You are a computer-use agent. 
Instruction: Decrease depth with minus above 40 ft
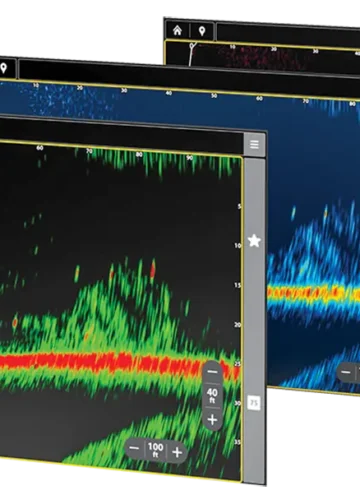pyautogui.click(x=212, y=372)
